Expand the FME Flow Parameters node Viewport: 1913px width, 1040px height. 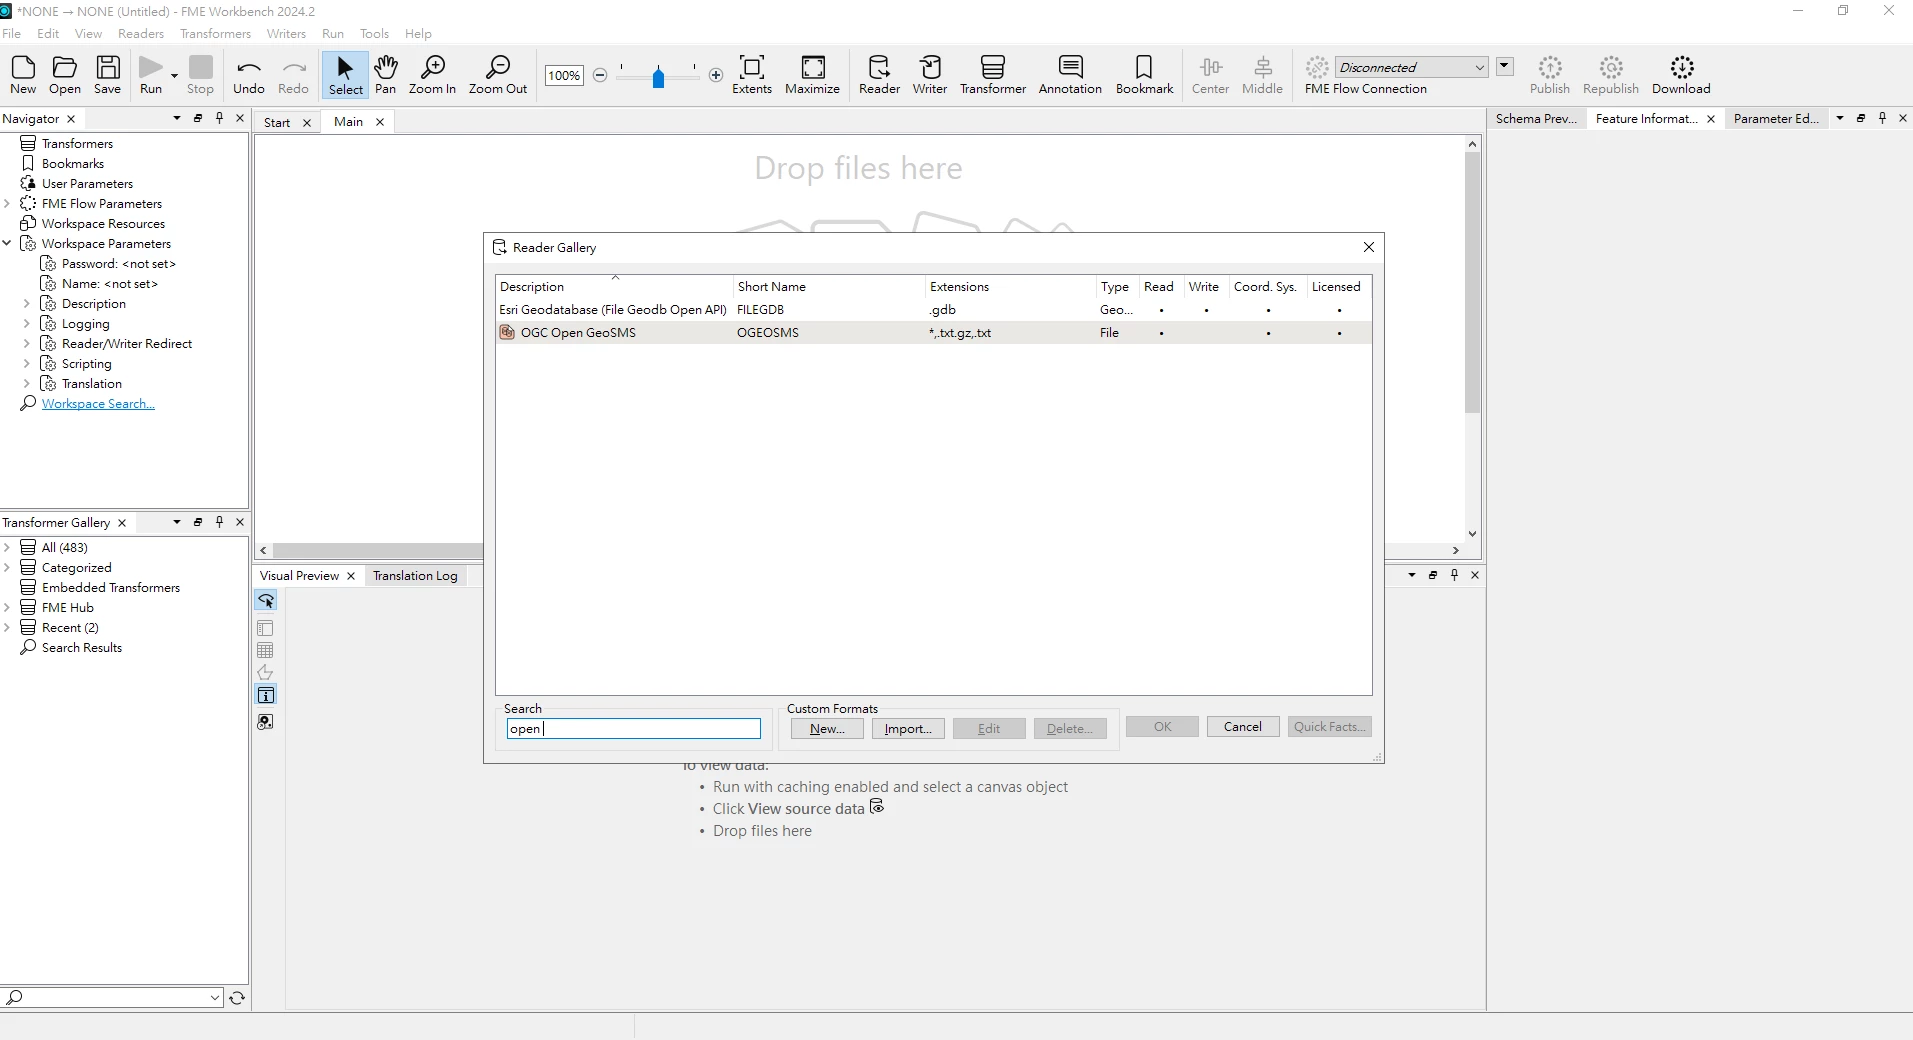pyautogui.click(x=7, y=203)
